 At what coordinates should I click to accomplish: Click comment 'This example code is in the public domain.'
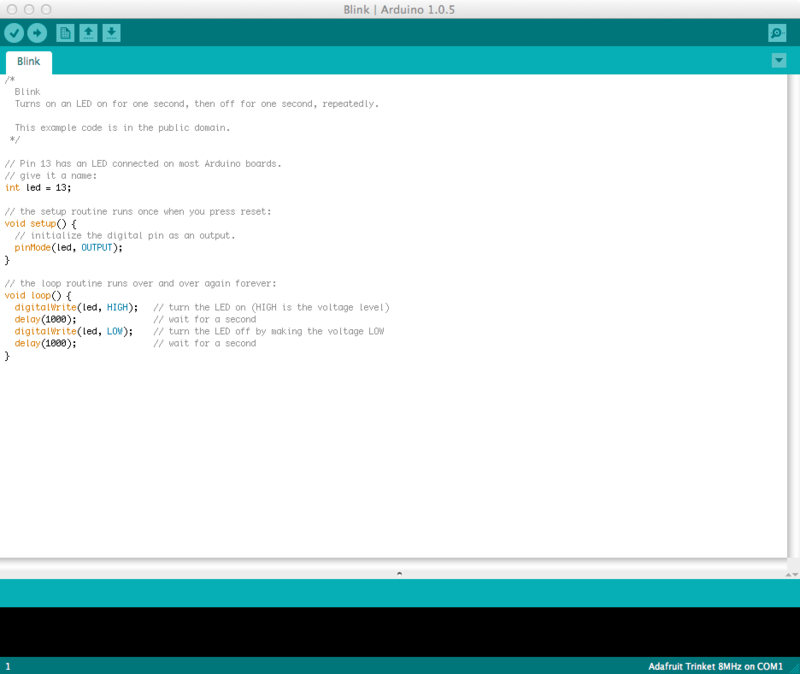pyautogui.click(x=122, y=128)
